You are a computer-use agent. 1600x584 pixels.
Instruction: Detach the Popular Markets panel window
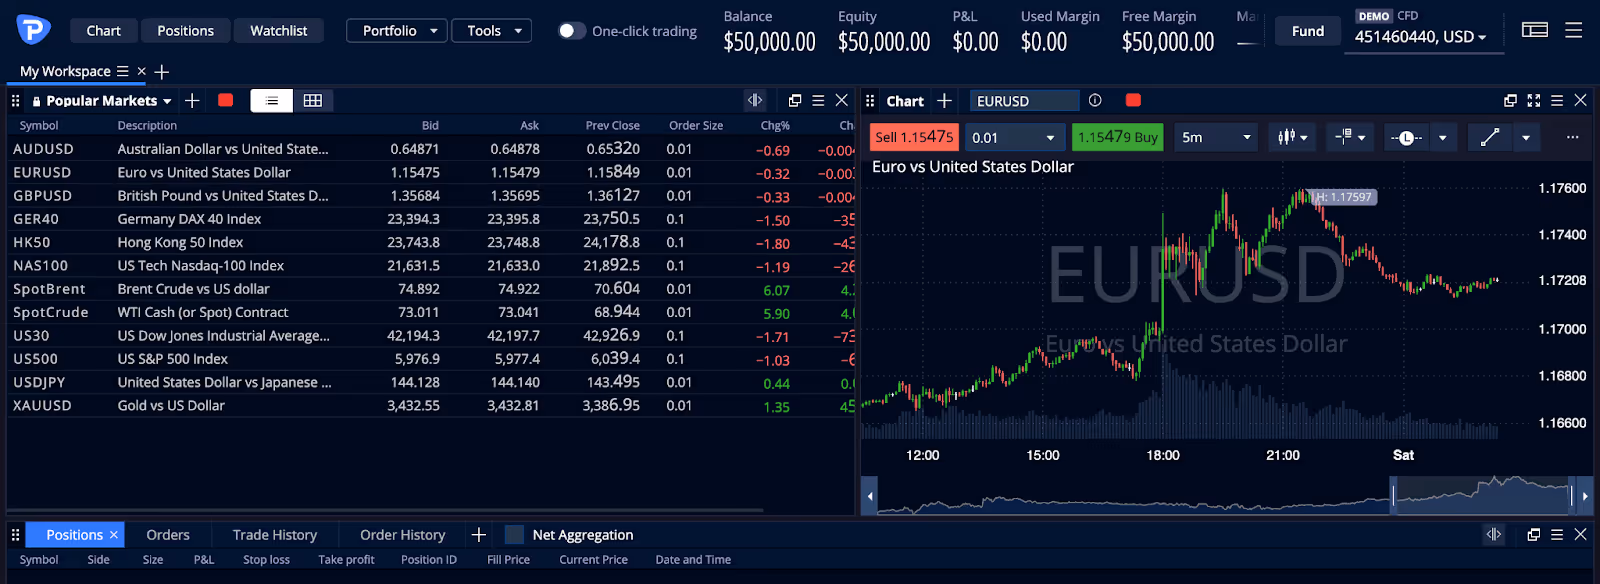(795, 100)
